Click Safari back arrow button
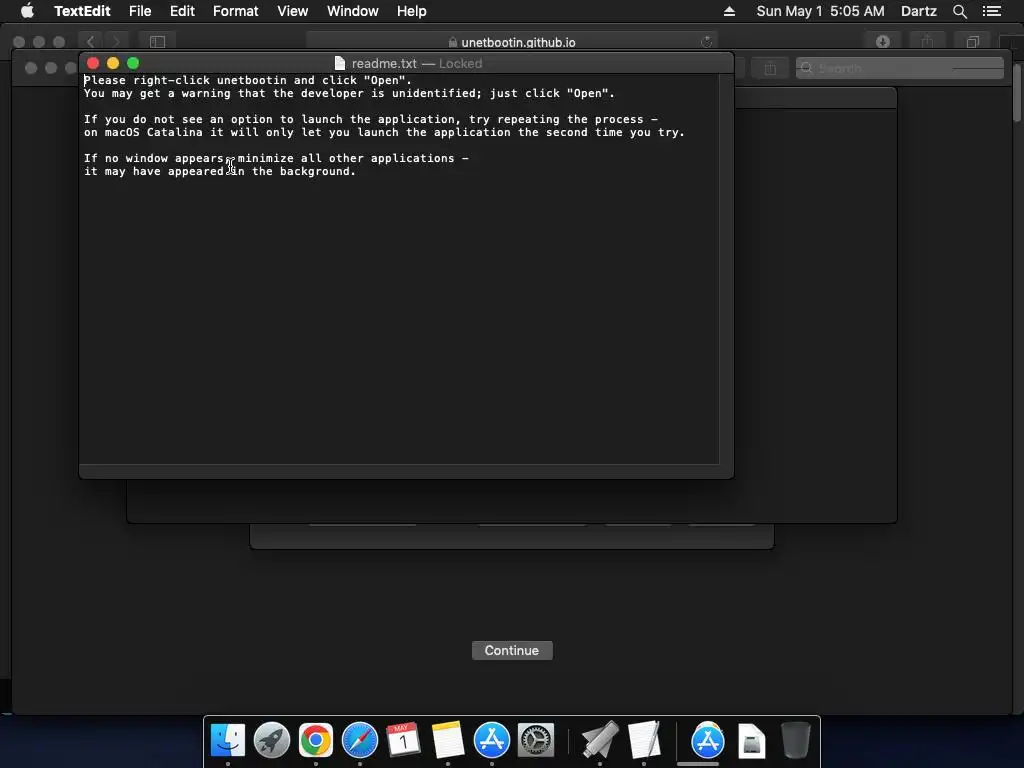The height and width of the screenshot is (768, 1024). click(91, 42)
